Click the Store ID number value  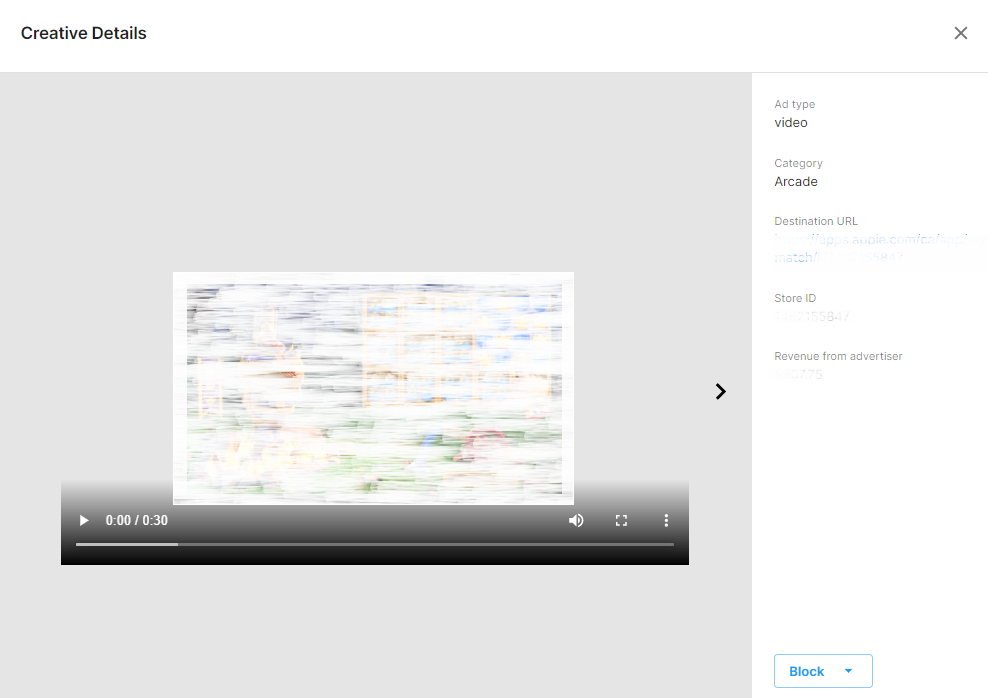click(x=812, y=317)
